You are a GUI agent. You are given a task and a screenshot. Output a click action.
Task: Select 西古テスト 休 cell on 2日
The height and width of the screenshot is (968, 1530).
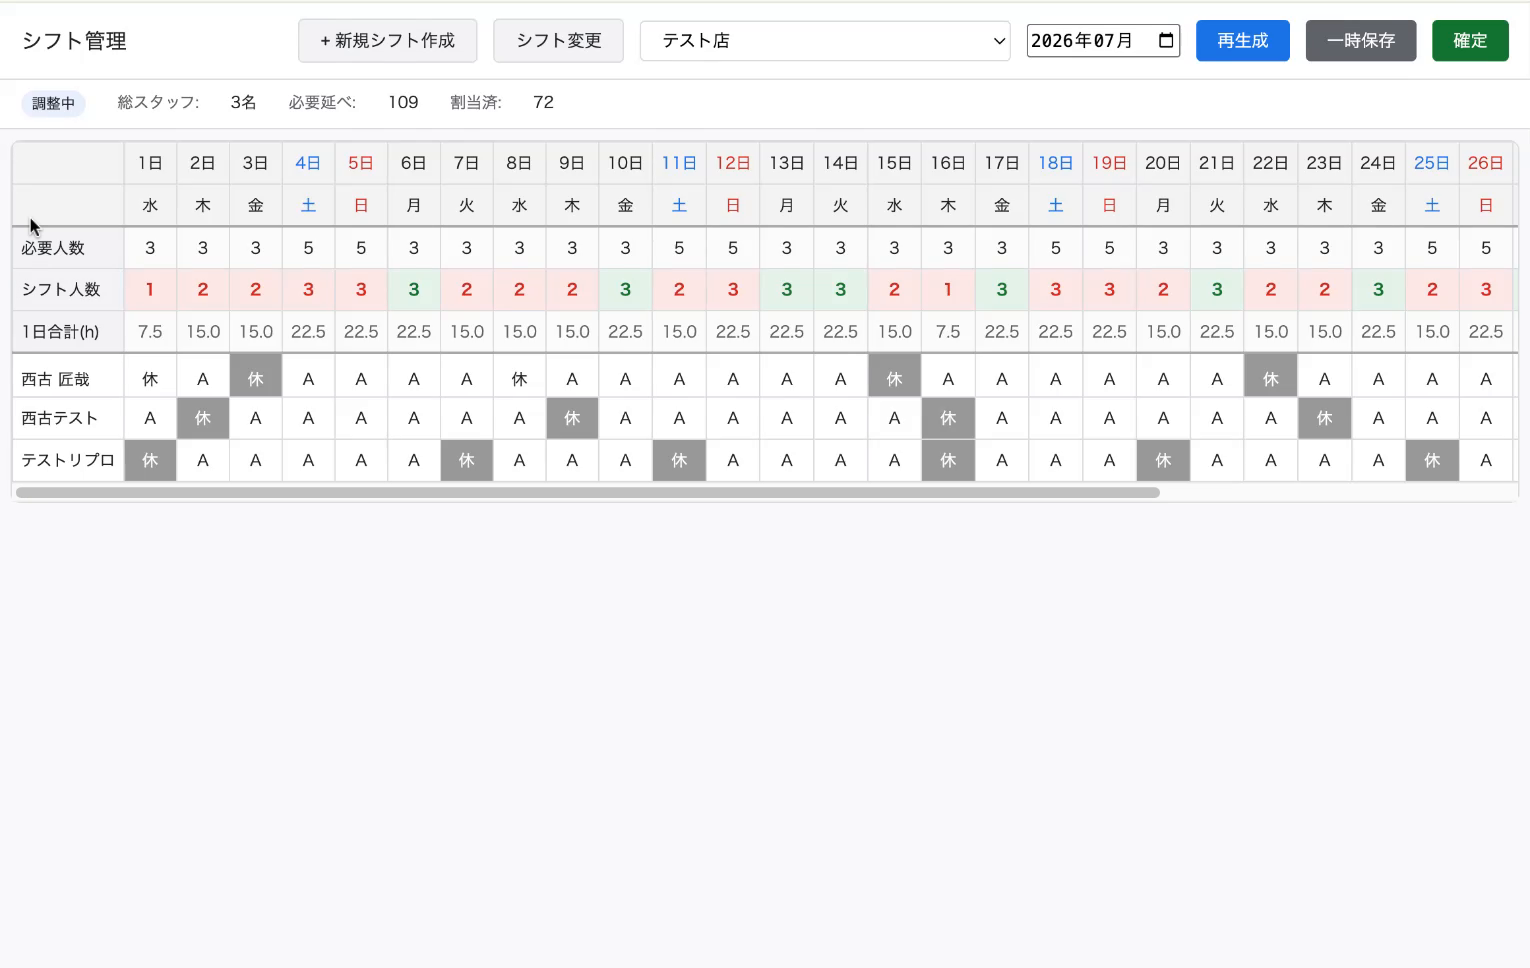[x=203, y=418]
